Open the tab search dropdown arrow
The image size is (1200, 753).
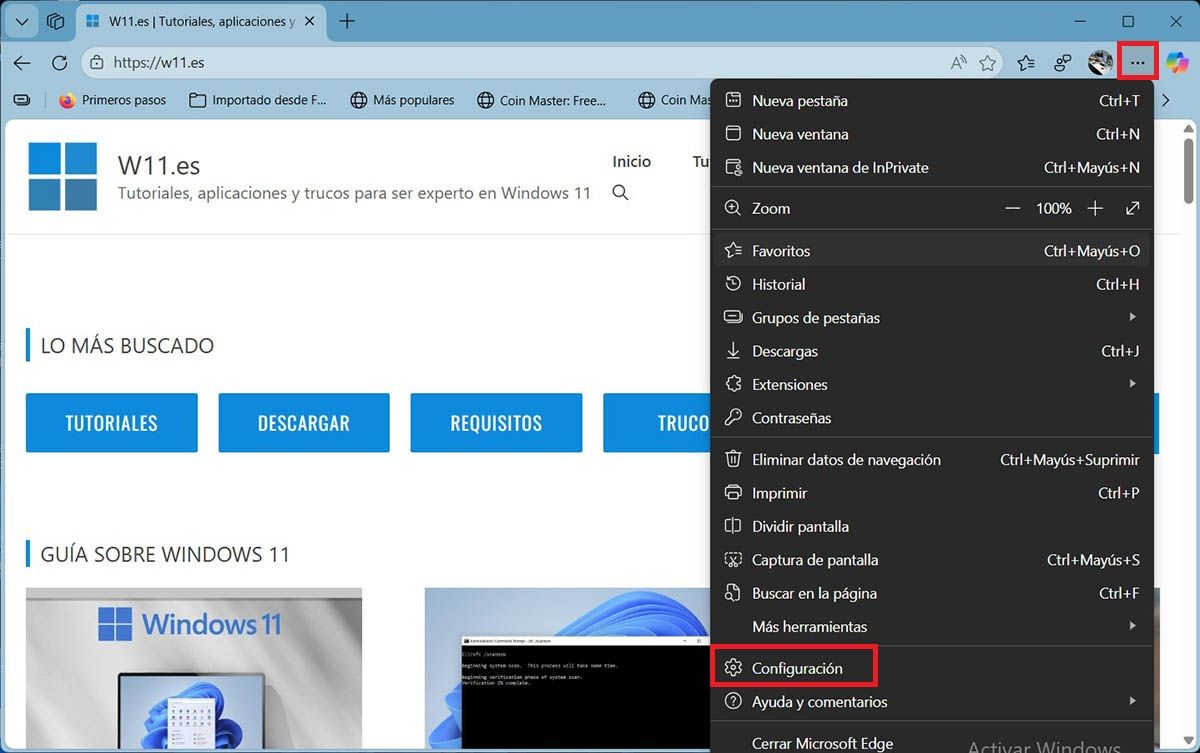pyautogui.click(x=22, y=21)
